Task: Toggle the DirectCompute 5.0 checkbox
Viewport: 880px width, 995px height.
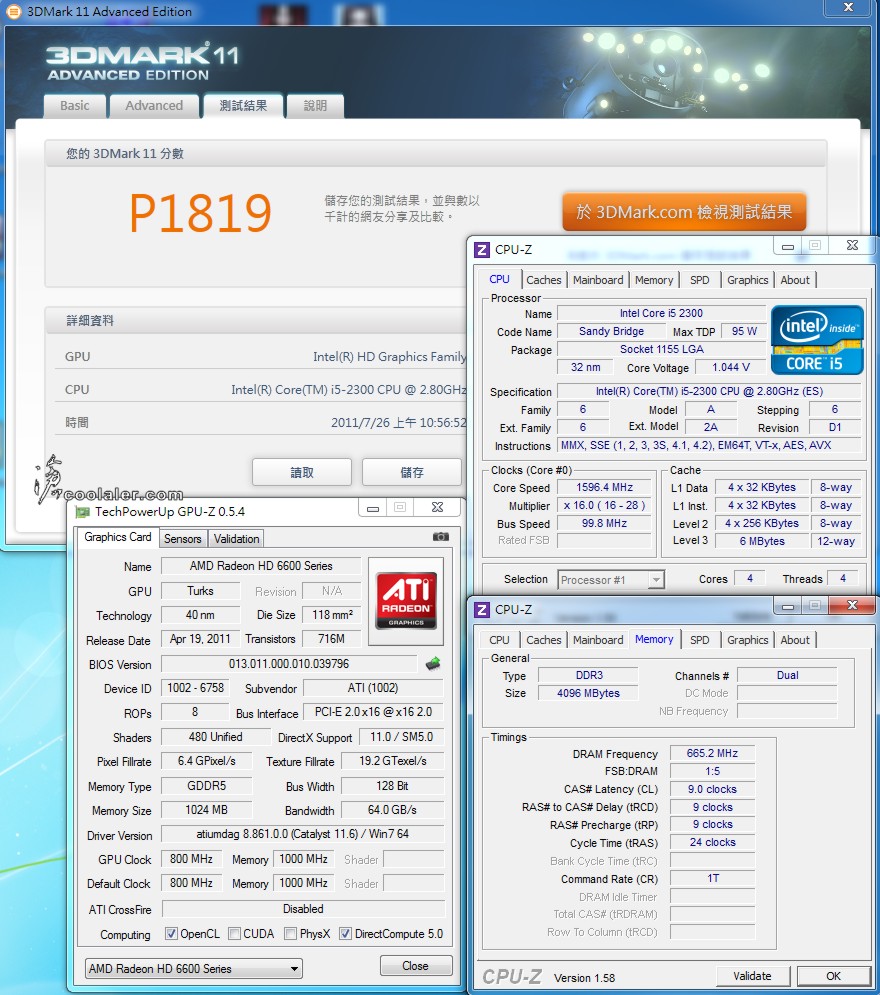Action: 345,933
